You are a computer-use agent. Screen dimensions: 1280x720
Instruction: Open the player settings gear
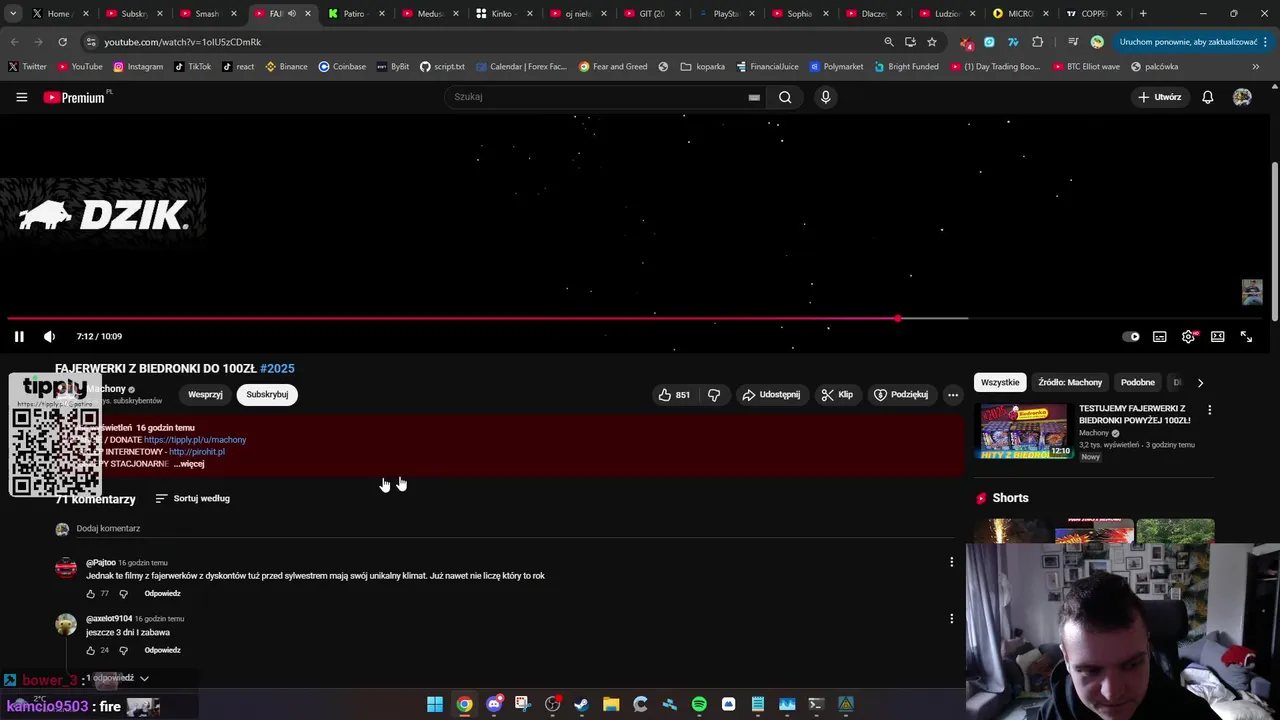tap(1189, 337)
